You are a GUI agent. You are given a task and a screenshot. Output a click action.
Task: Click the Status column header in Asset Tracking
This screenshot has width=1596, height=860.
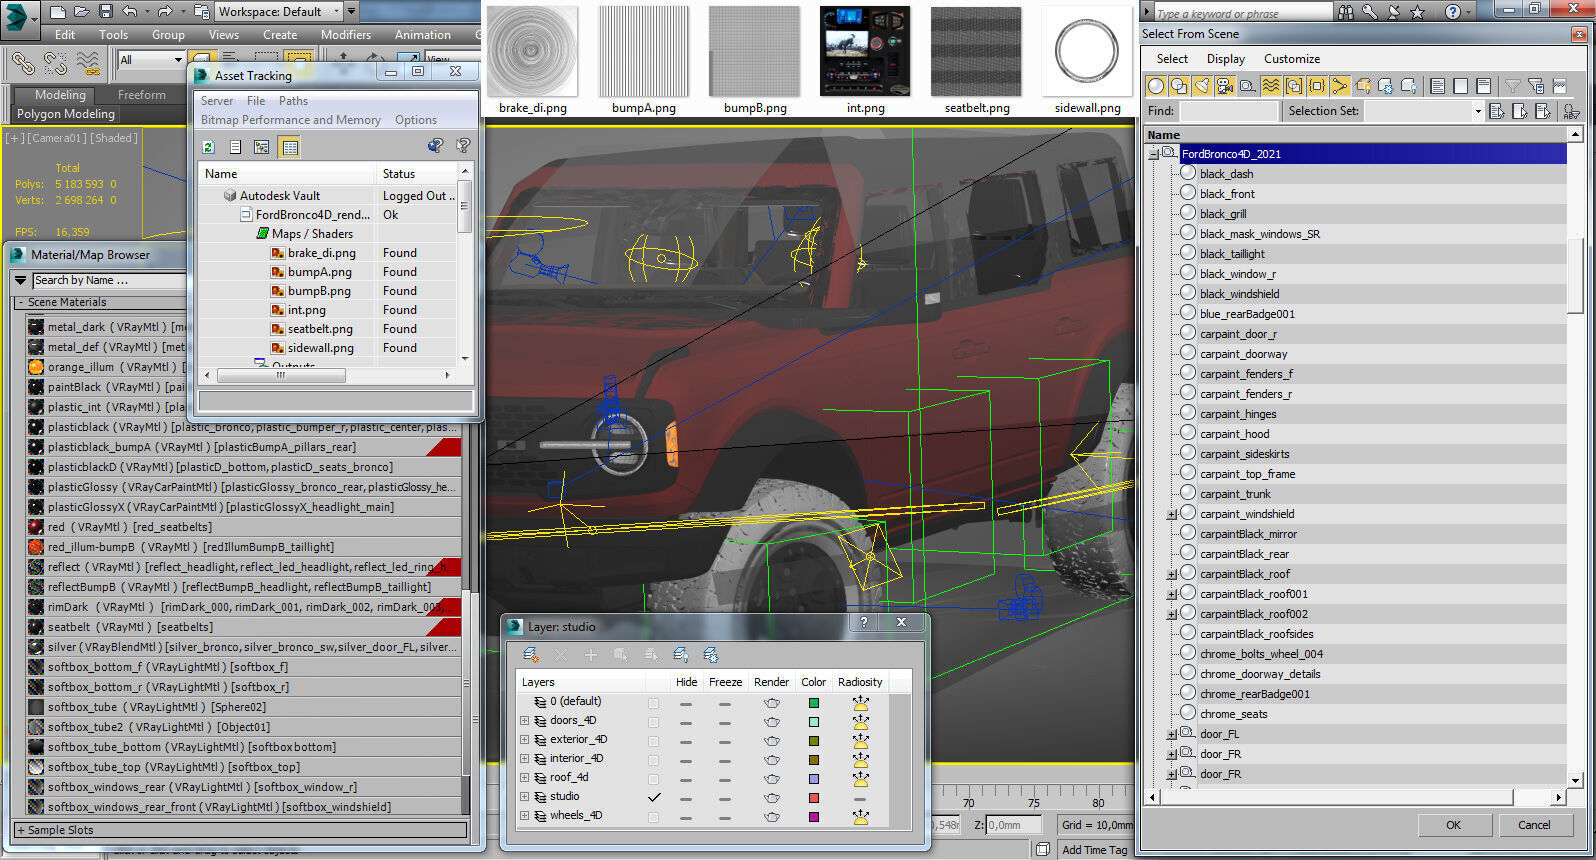tap(417, 174)
